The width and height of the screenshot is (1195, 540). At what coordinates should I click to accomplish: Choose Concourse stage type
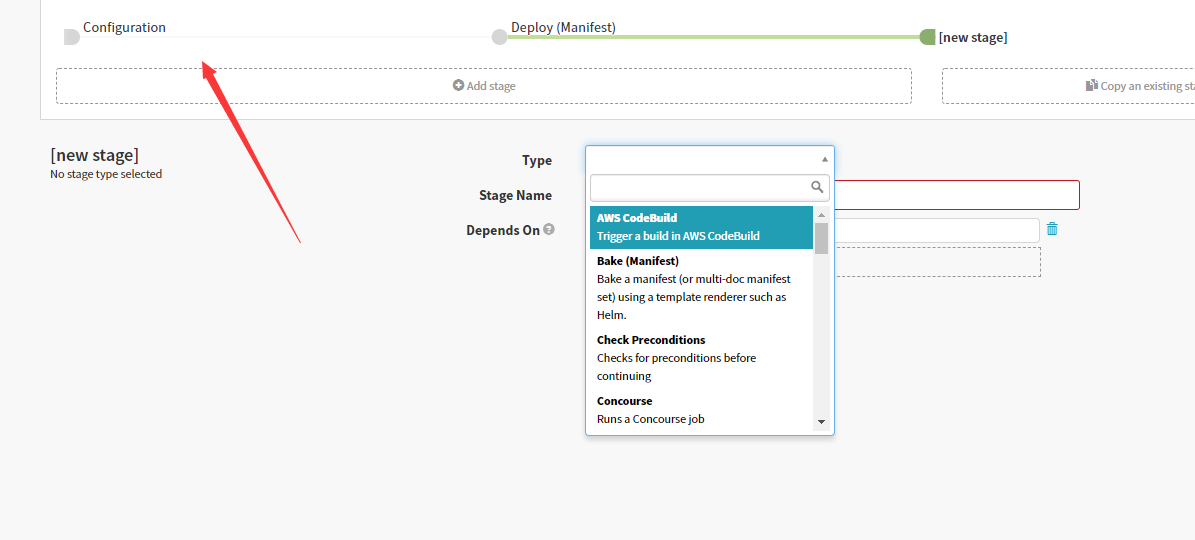pos(703,410)
